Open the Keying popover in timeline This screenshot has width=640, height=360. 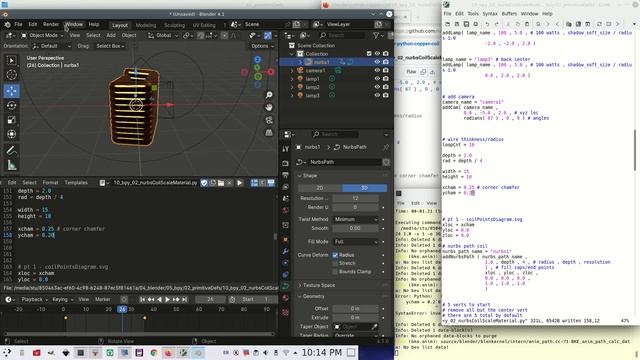62,300
